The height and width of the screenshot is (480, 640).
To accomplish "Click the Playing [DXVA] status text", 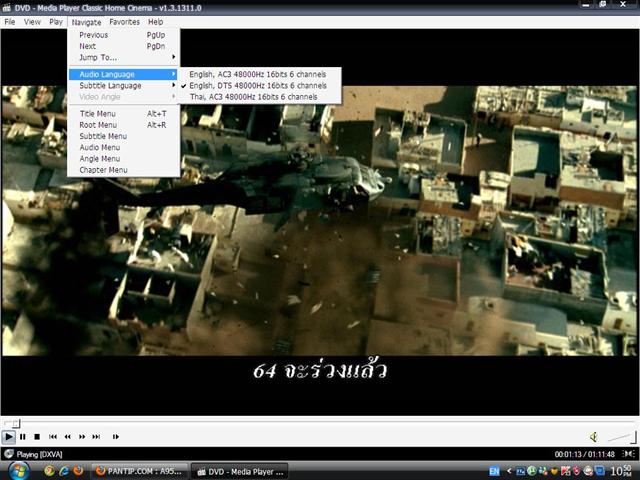I will (x=40, y=454).
